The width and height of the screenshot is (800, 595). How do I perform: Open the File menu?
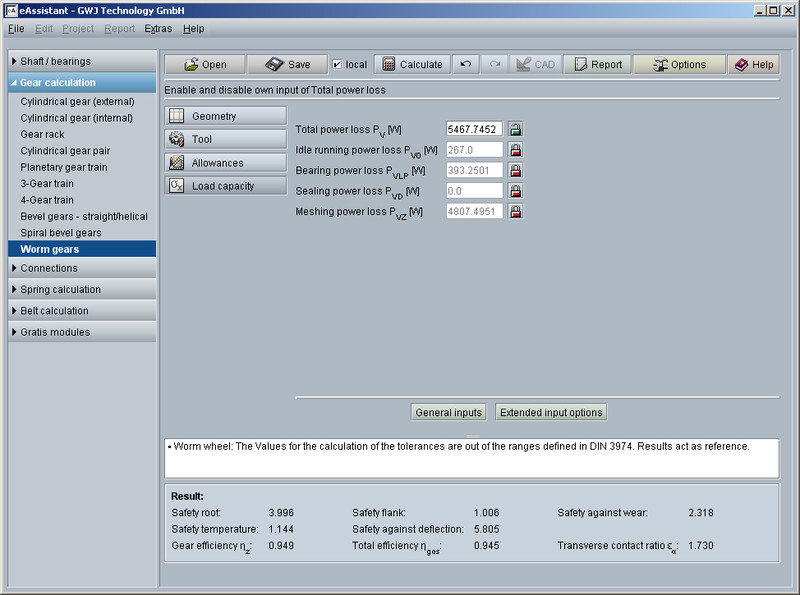tap(16, 29)
